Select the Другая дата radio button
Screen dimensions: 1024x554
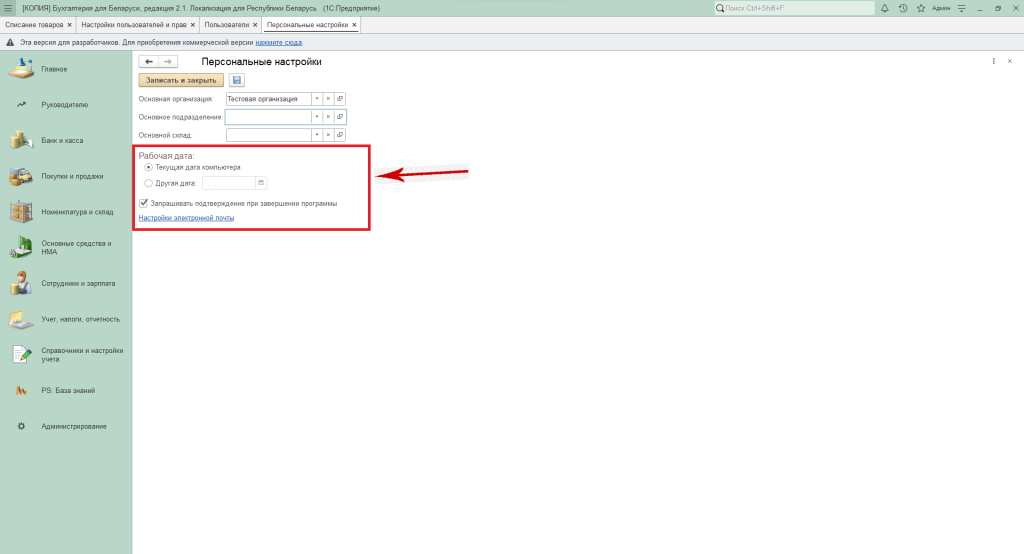point(149,183)
